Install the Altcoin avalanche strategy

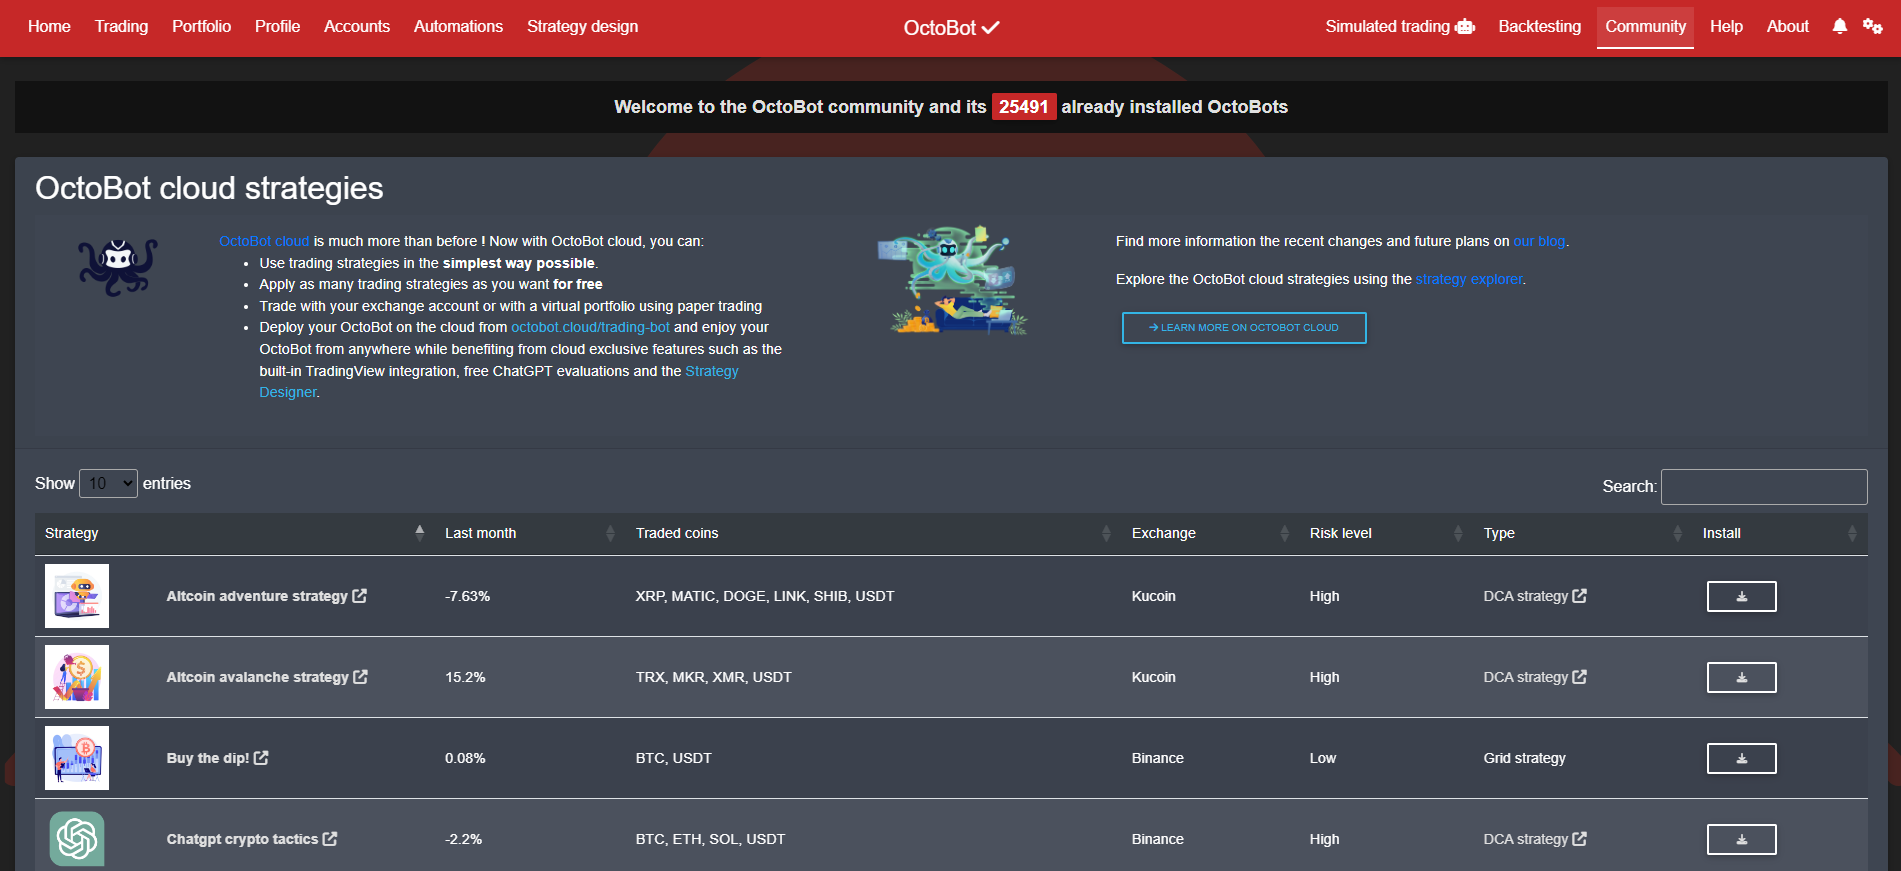point(1741,677)
